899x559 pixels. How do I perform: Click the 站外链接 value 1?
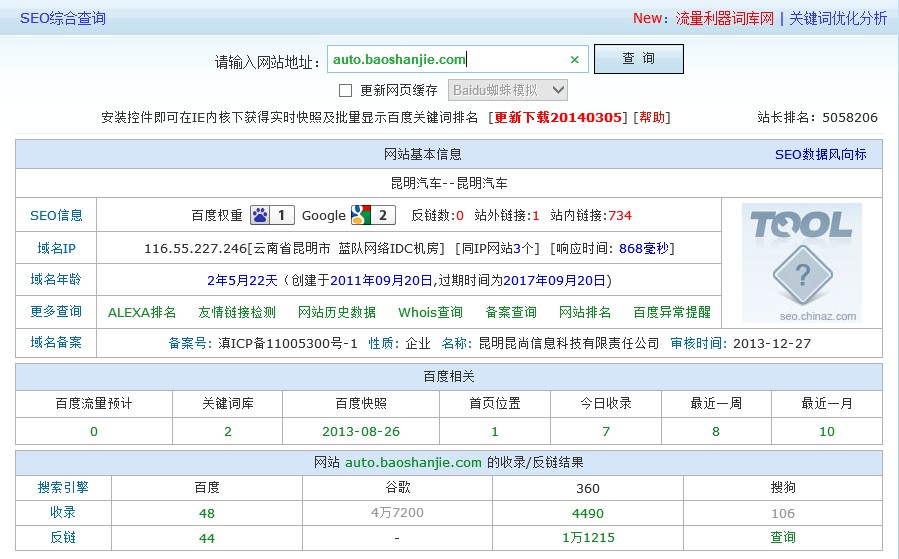click(x=536, y=216)
